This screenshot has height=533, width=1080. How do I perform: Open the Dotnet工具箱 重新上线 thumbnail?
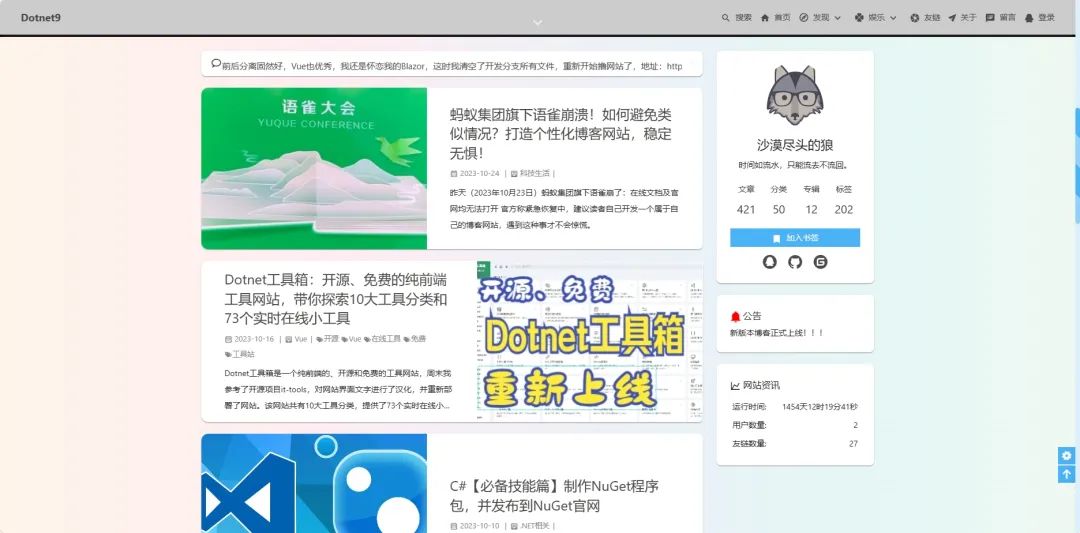590,341
